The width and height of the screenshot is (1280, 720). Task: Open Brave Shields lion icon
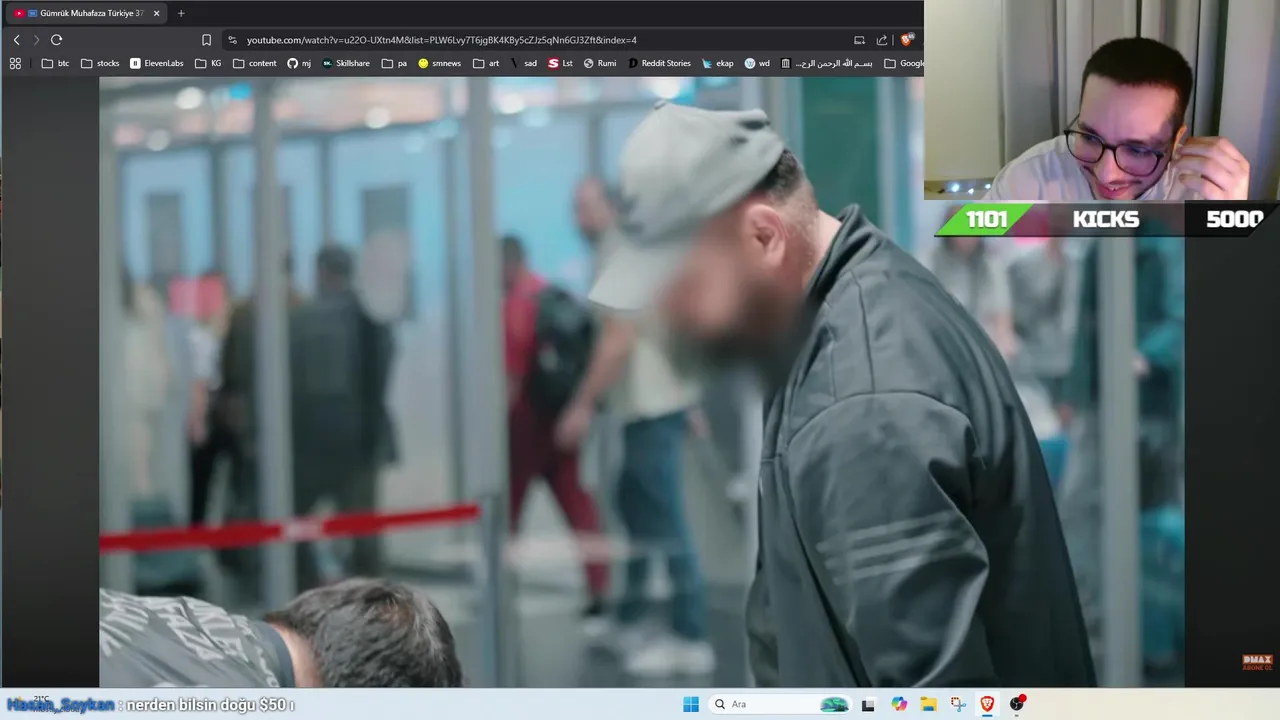click(x=907, y=40)
